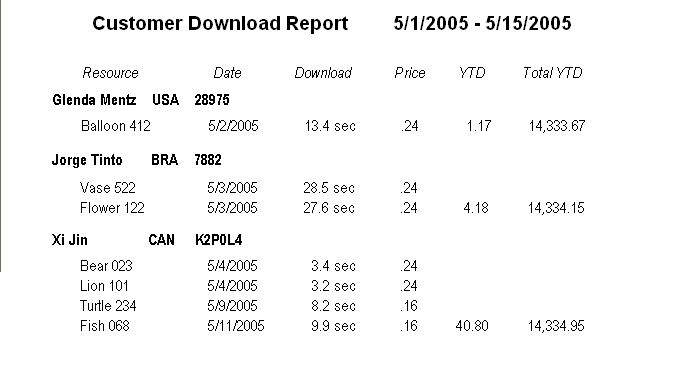This screenshot has height=389, width=686.
Task: Click the Download column header
Action: pyautogui.click(x=323, y=73)
